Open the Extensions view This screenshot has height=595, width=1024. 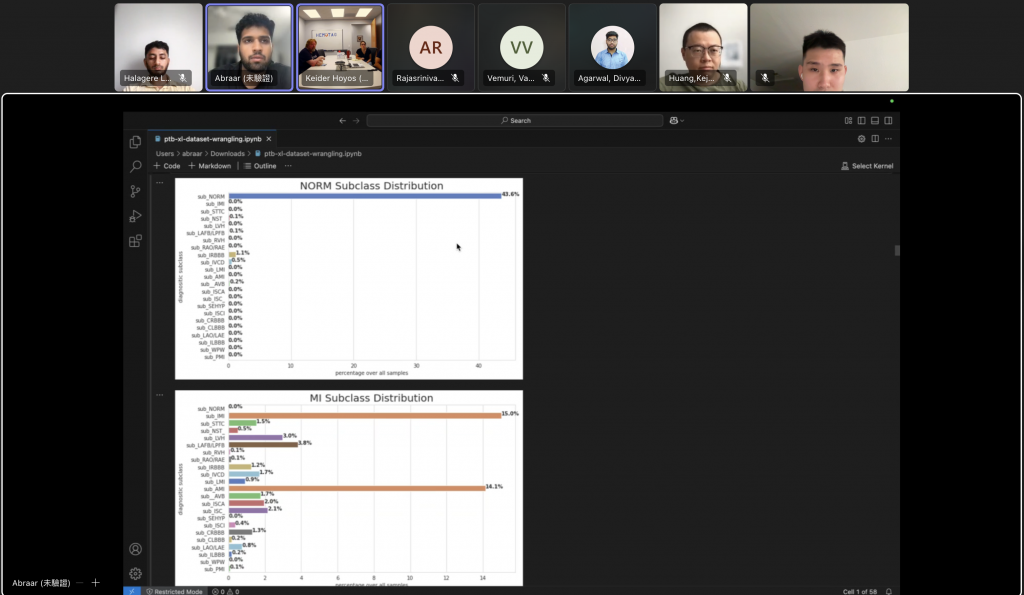(x=135, y=241)
